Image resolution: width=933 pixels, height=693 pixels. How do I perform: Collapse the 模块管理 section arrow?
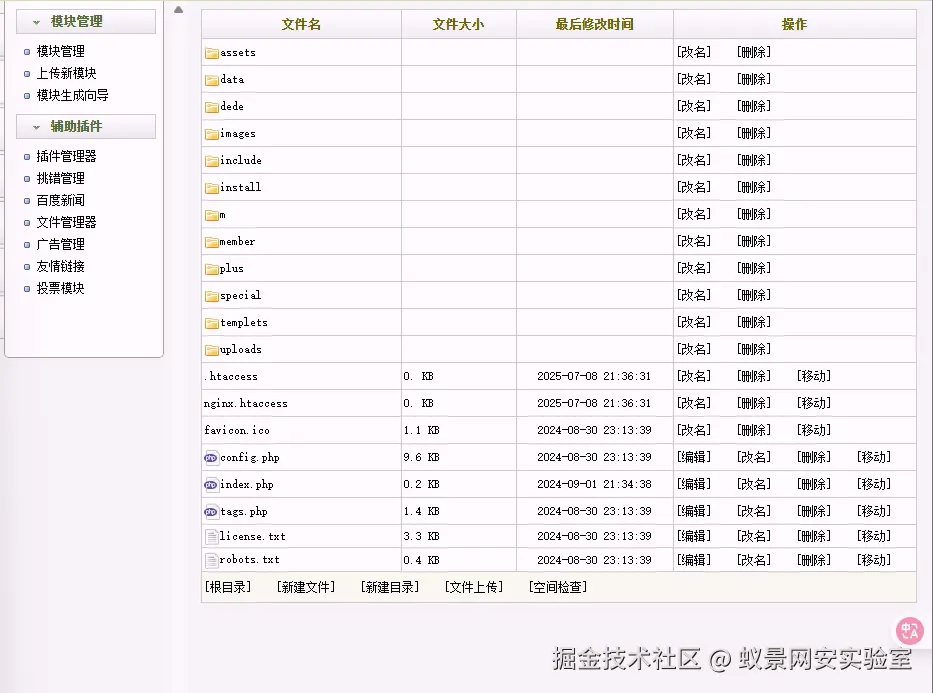point(36,22)
